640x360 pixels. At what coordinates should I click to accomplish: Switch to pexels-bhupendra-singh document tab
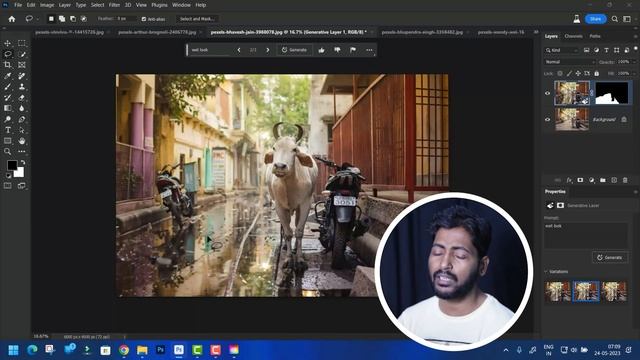[422, 32]
